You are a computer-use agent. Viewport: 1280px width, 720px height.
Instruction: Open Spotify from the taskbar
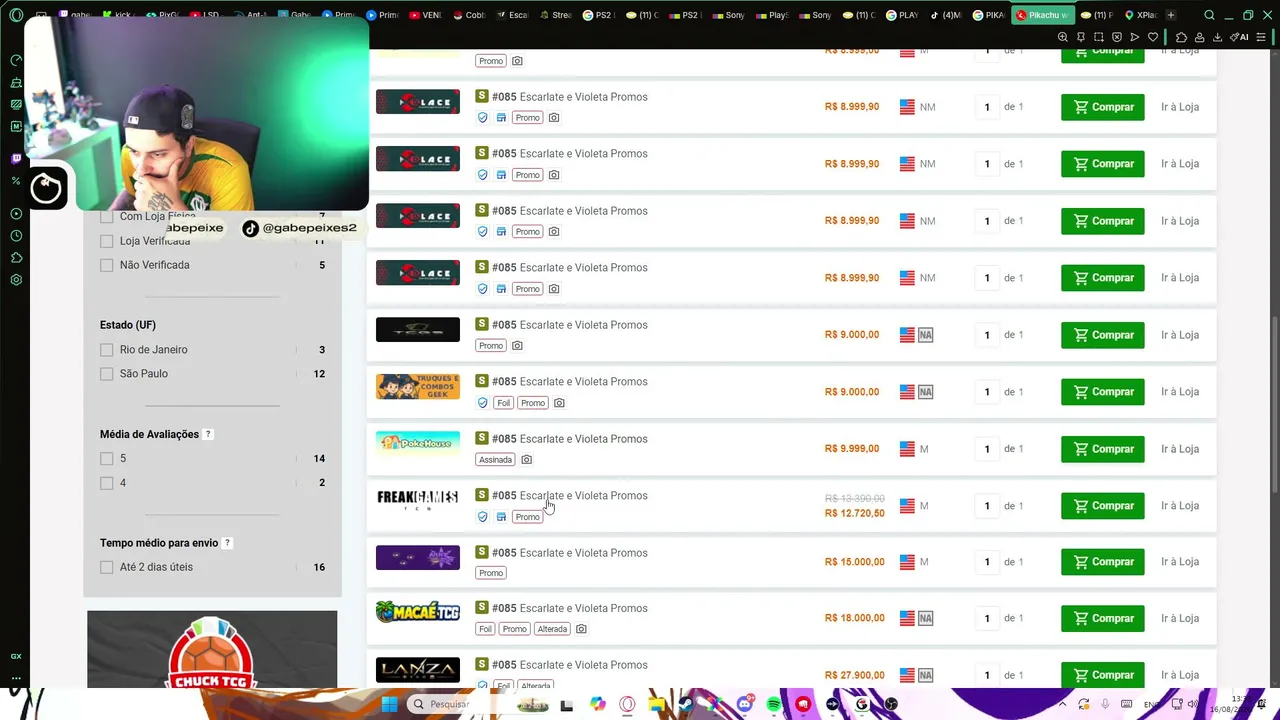point(774,704)
